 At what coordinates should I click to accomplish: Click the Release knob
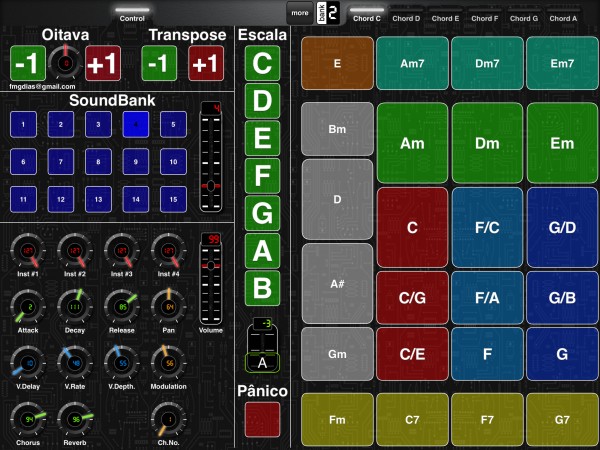click(122, 307)
